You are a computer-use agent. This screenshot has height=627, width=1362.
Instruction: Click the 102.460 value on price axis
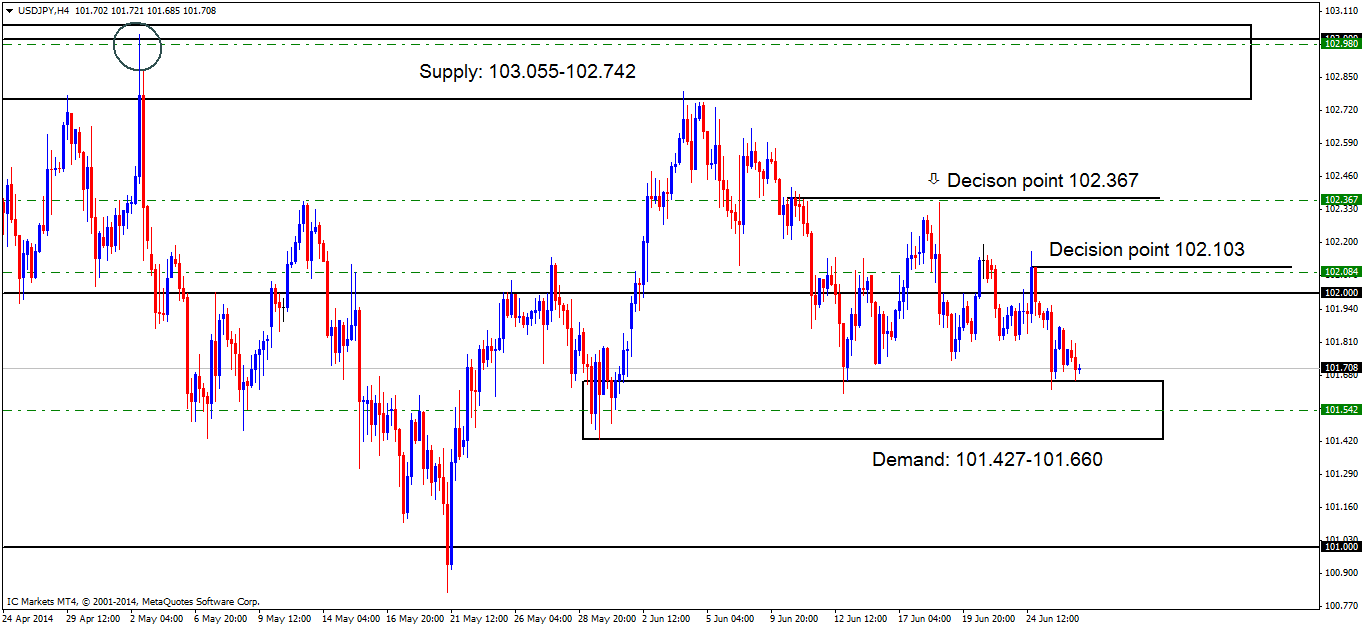(x=1340, y=175)
